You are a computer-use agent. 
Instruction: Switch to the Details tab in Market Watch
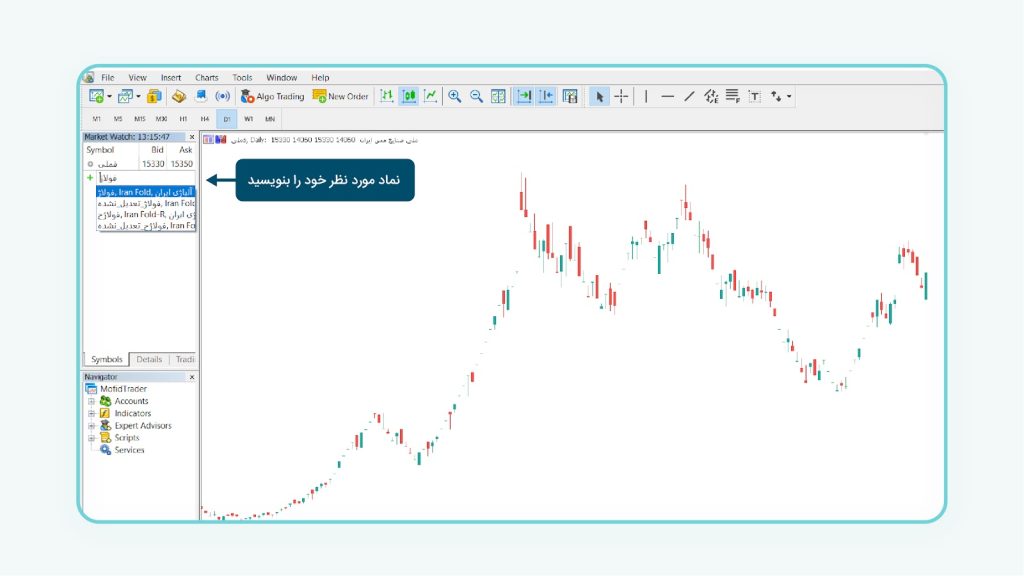[149, 359]
